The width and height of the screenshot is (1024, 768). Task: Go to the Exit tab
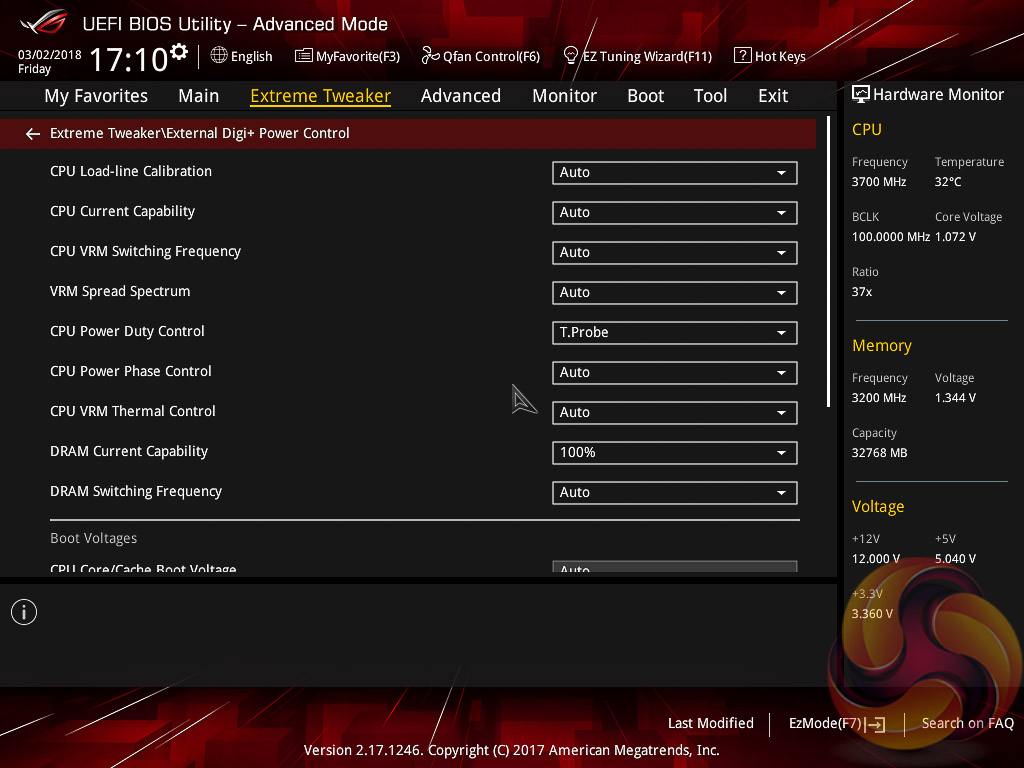(x=773, y=96)
